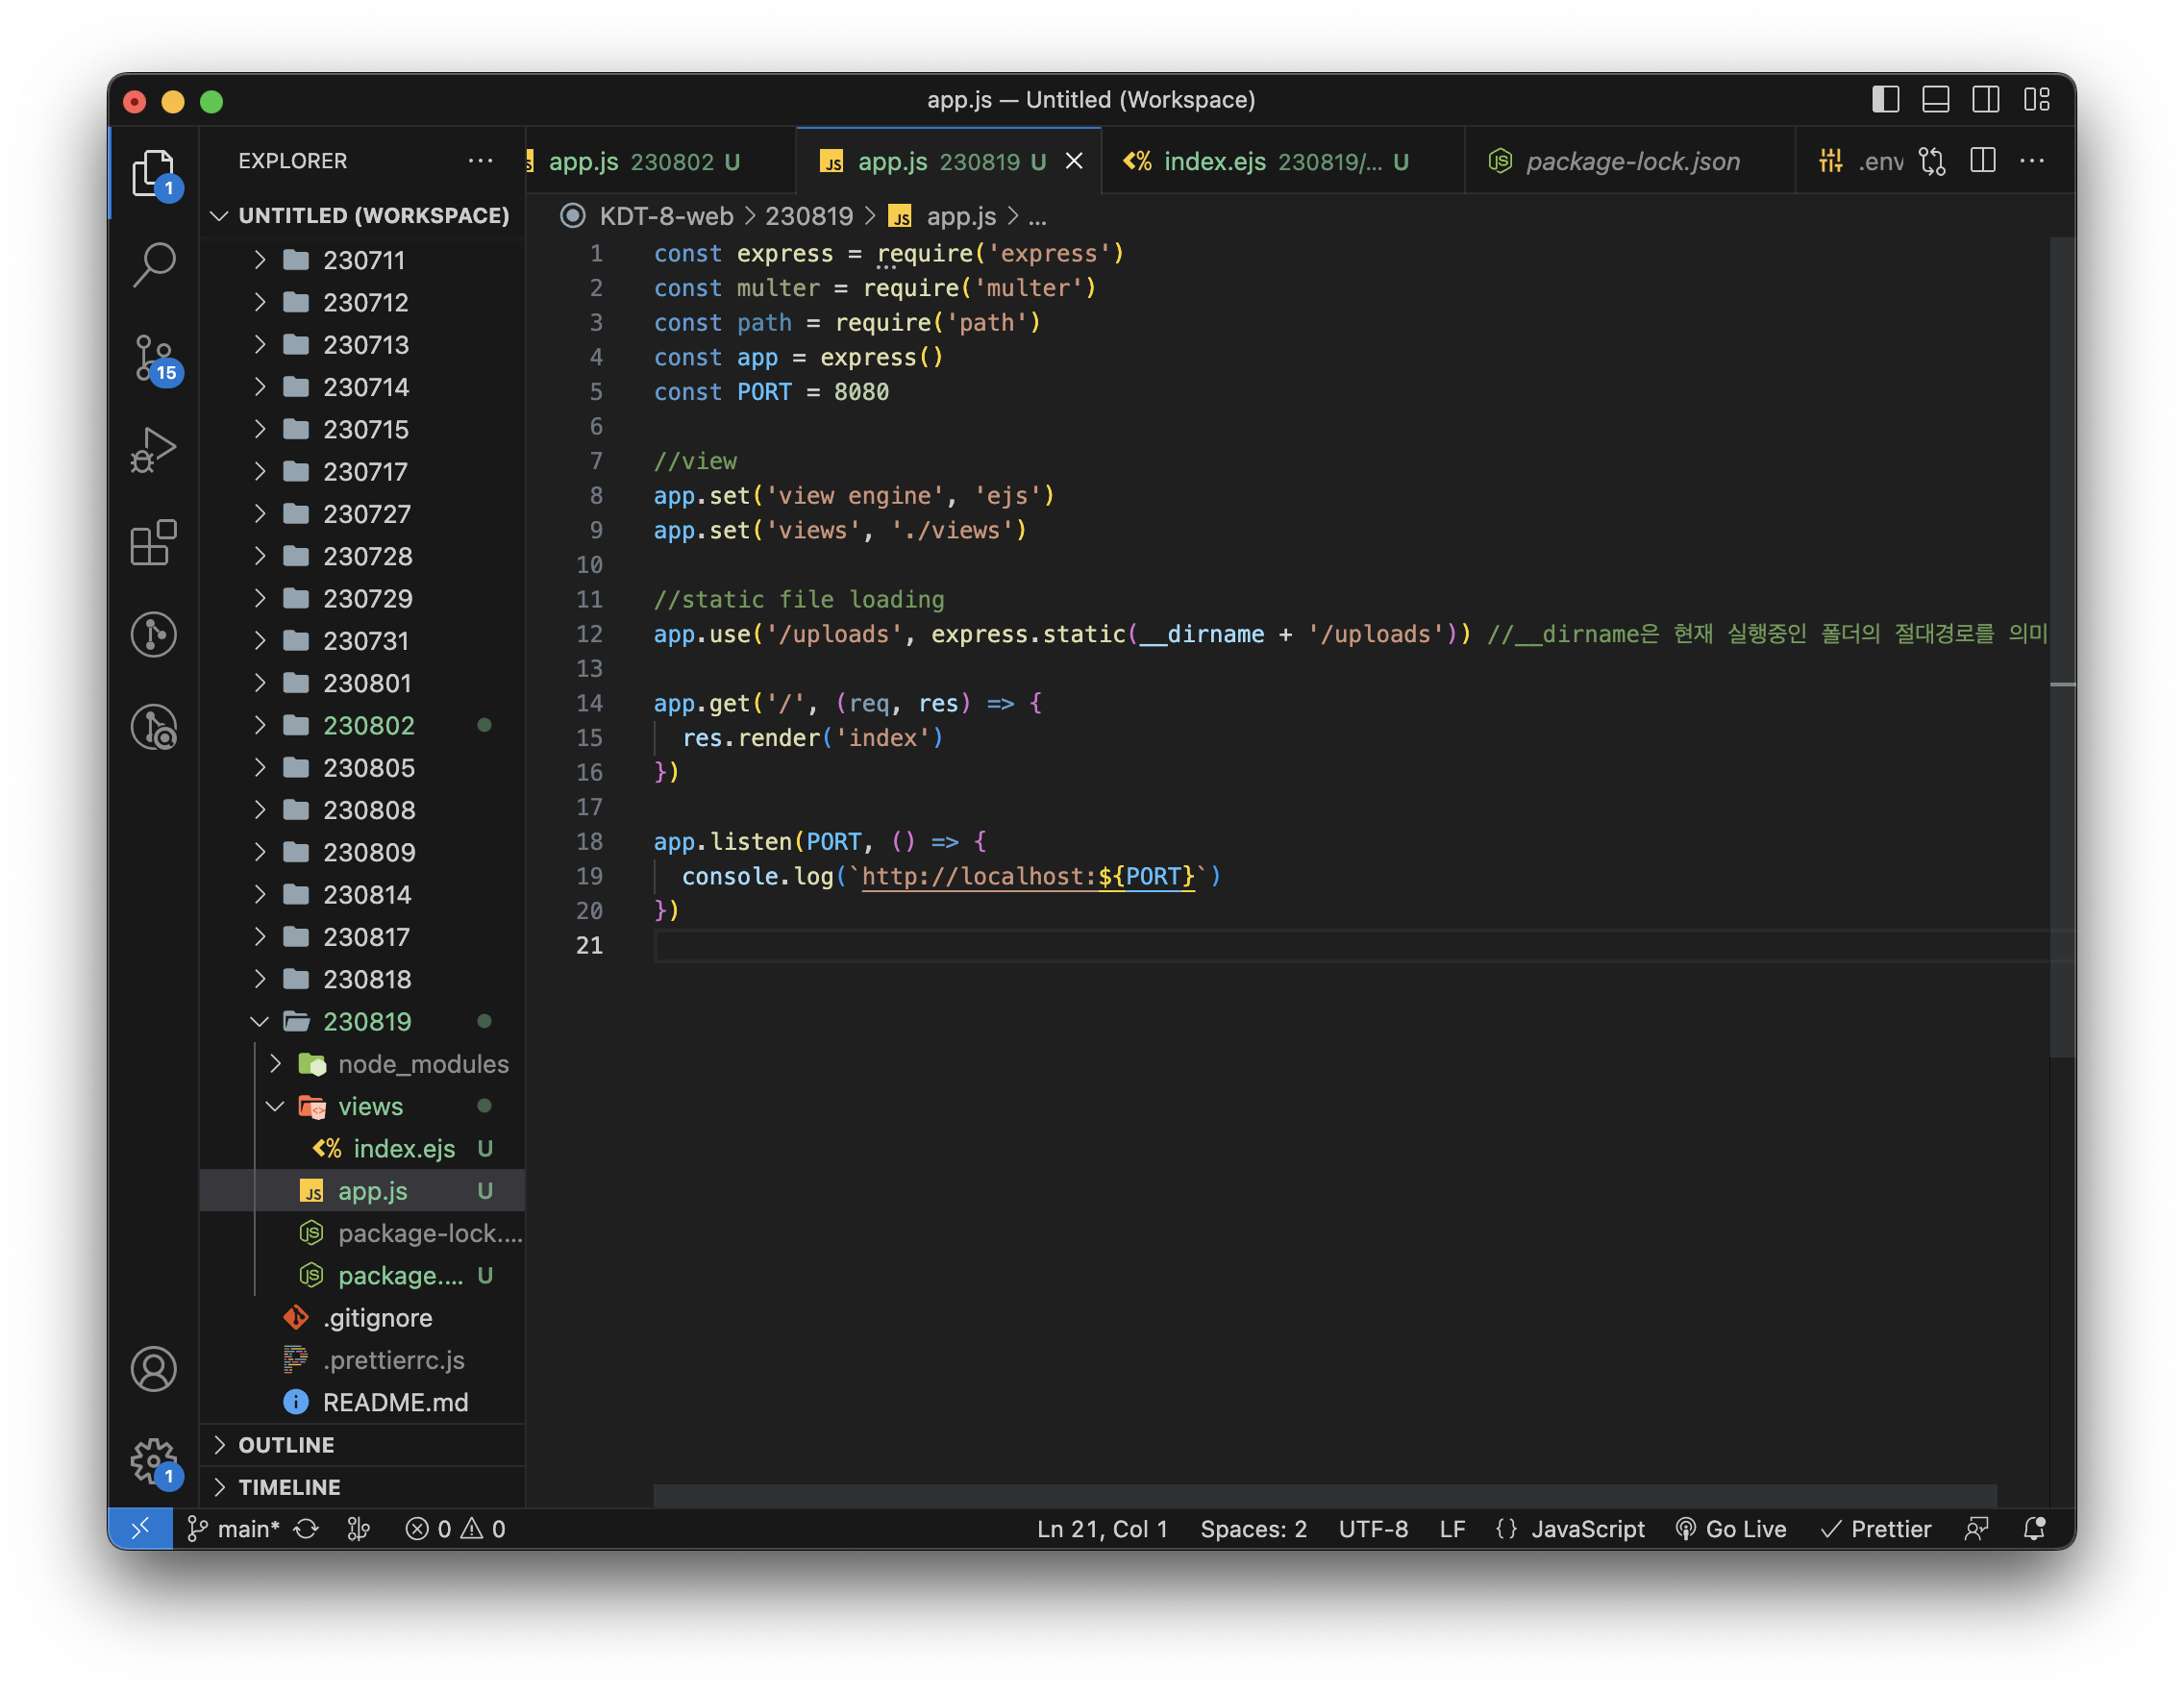Expand the TIMELINE section

(362, 1487)
